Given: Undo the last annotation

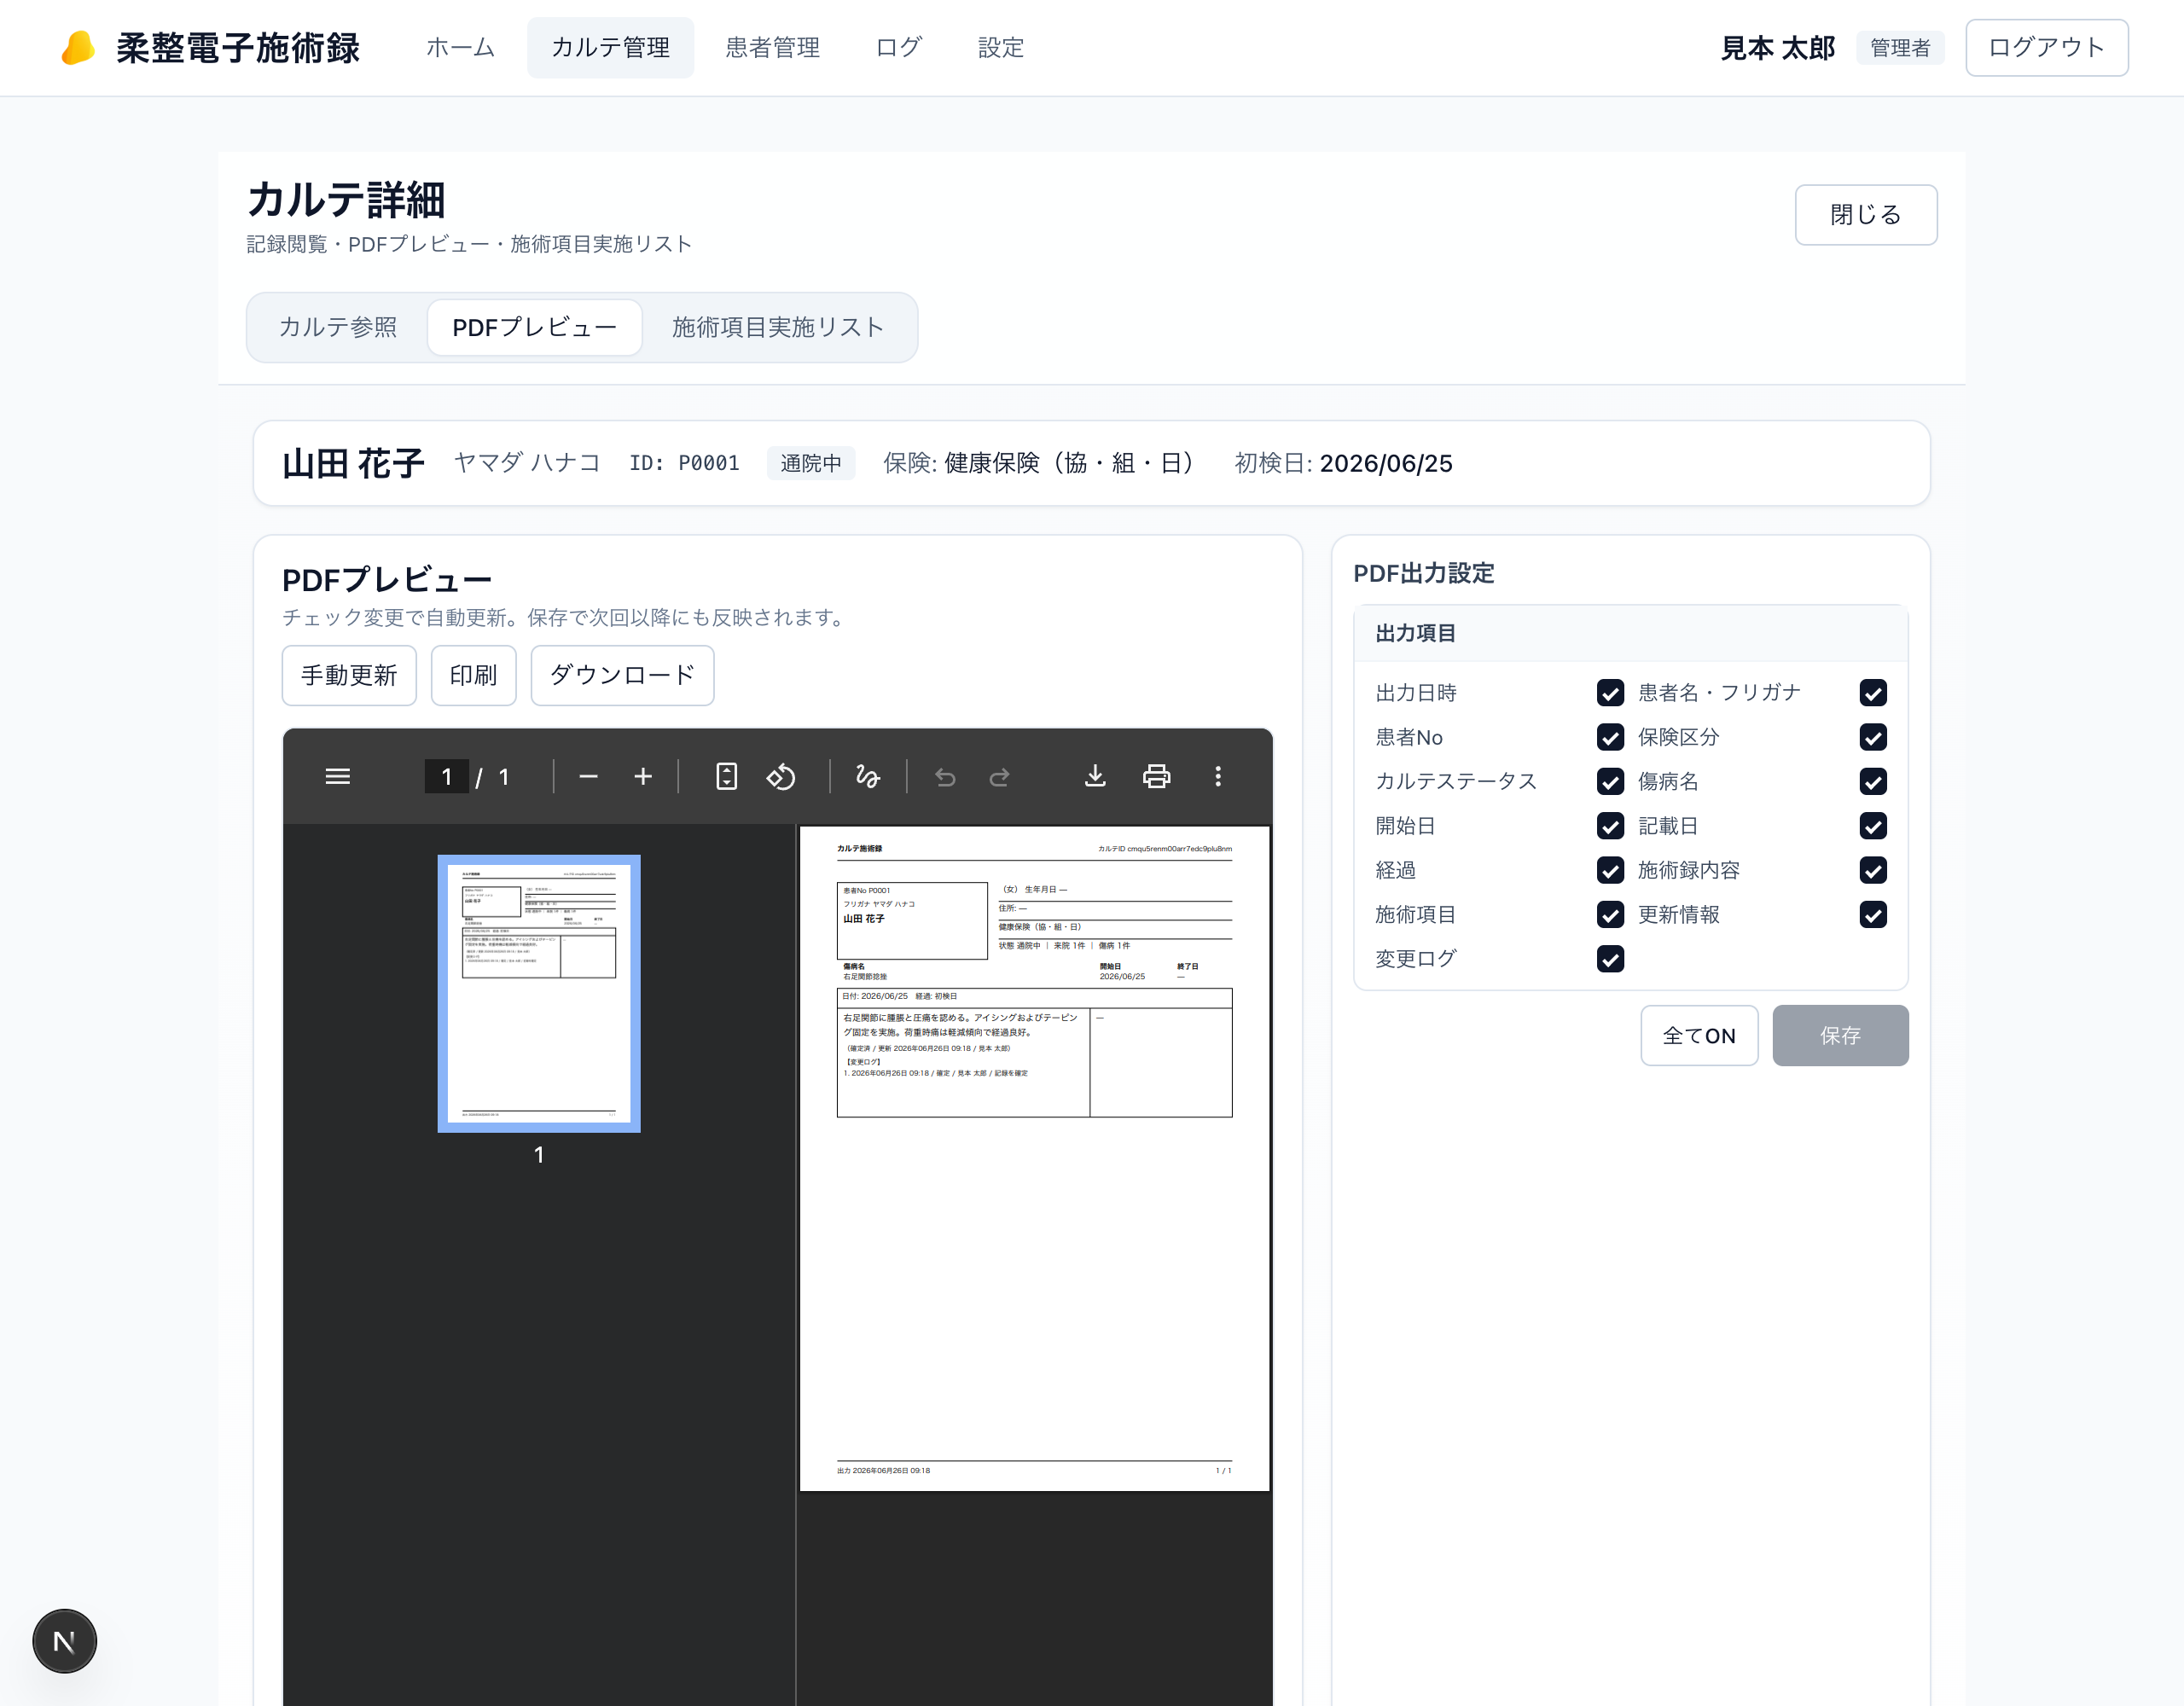Looking at the screenshot, I should [x=945, y=776].
